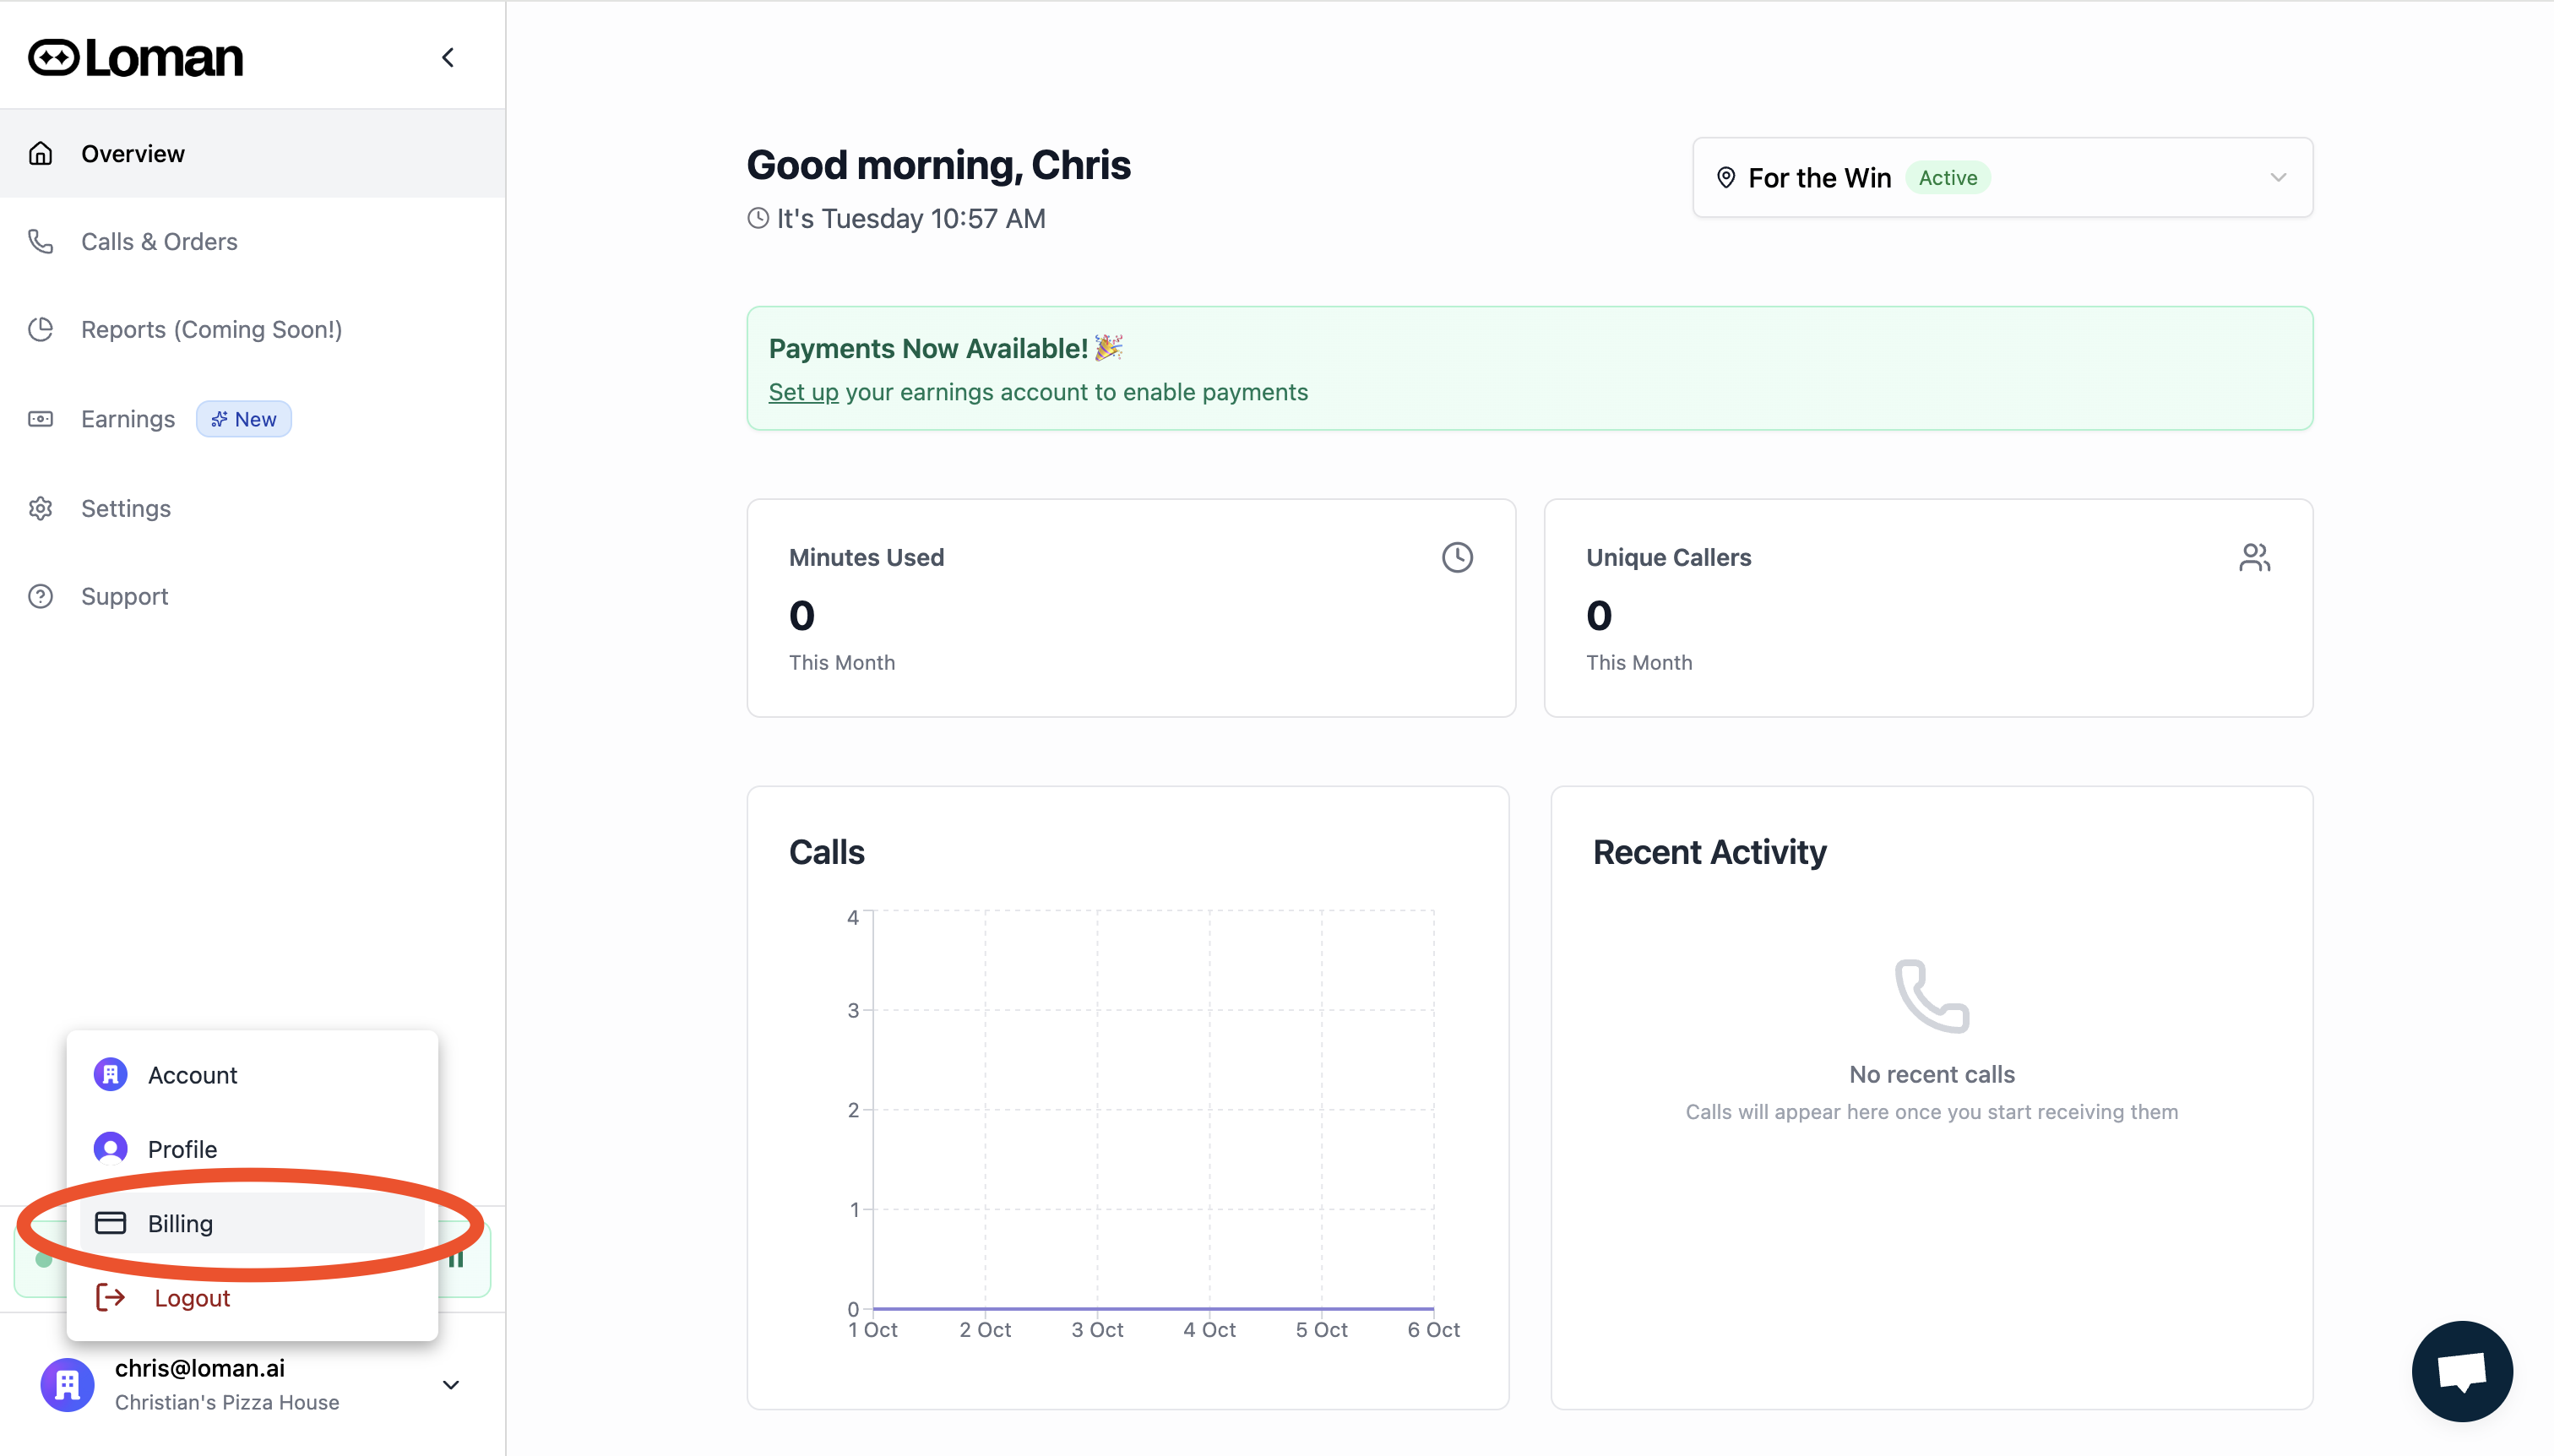Image resolution: width=2554 pixels, height=1456 pixels.
Task: Open the Overview page
Action: [x=133, y=154]
